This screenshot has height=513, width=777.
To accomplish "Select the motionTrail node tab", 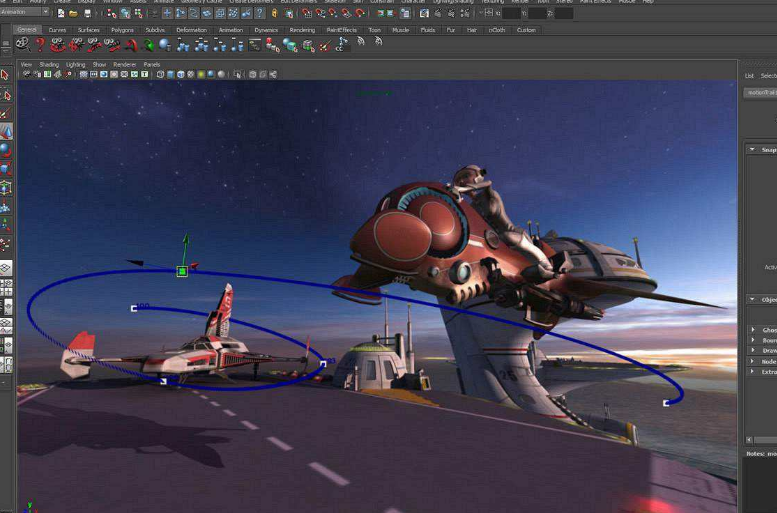I will 760,93.
